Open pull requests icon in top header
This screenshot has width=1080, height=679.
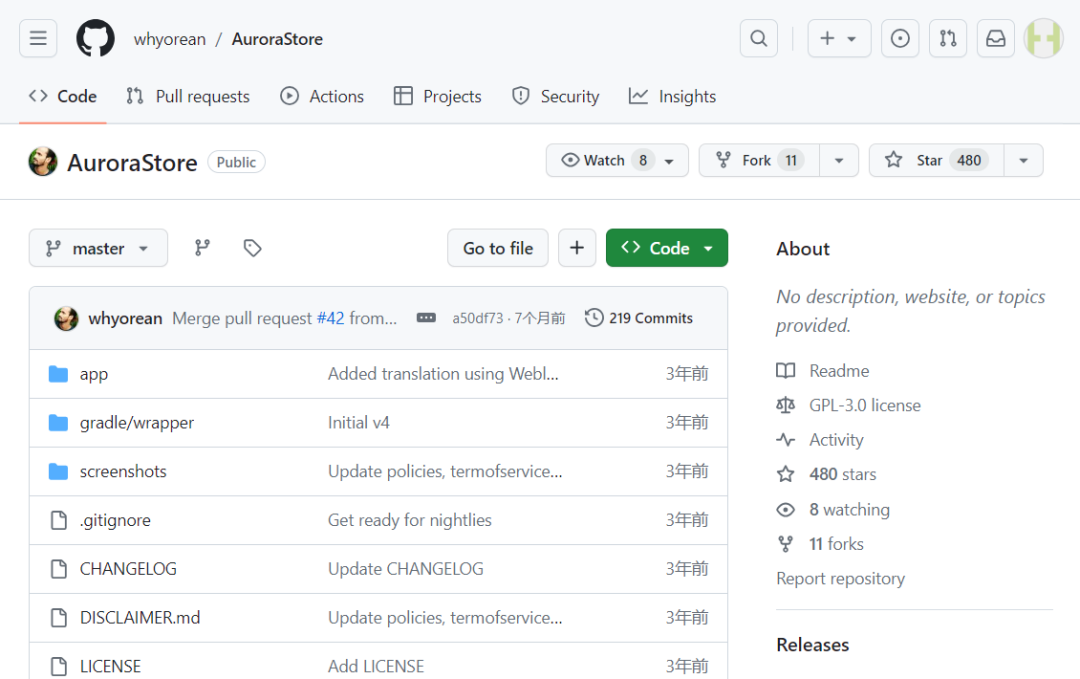click(x=948, y=39)
